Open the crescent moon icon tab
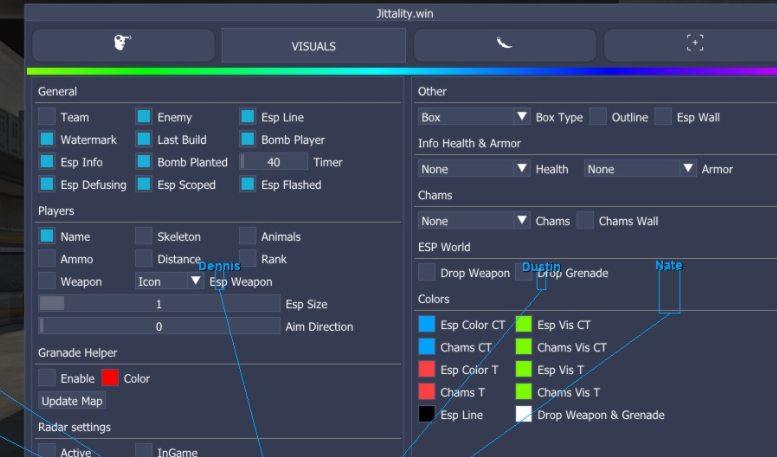Viewport: 777px width, 457px height. (505, 45)
